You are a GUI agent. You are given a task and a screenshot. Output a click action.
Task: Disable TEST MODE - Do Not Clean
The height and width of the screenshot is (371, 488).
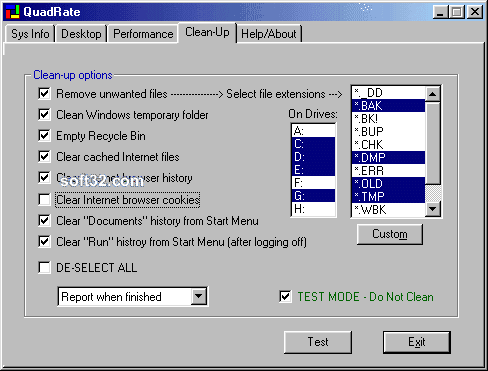pyautogui.click(x=285, y=297)
